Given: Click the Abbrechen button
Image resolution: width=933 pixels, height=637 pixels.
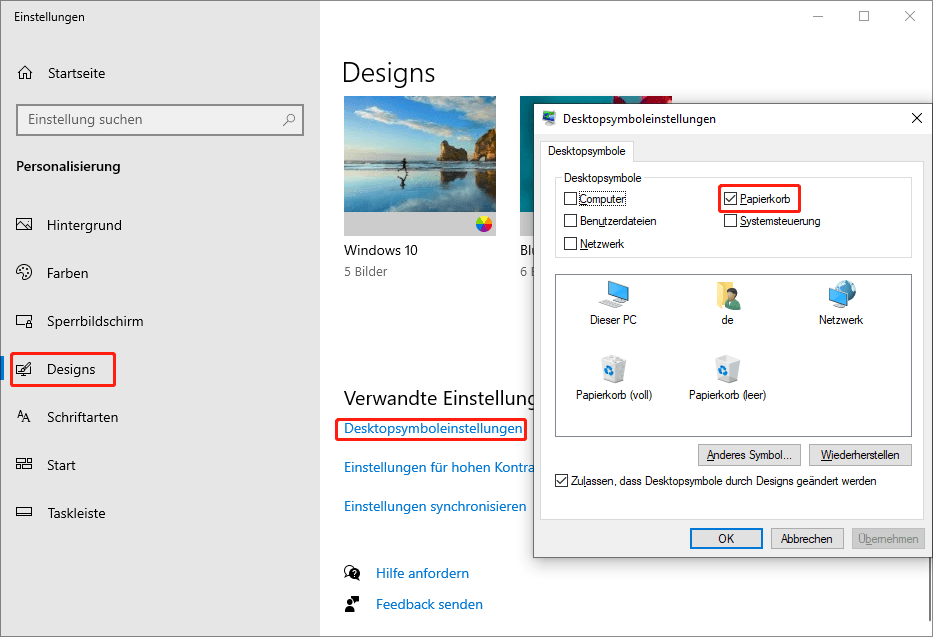Looking at the screenshot, I should pyautogui.click(x=807, y=538).
